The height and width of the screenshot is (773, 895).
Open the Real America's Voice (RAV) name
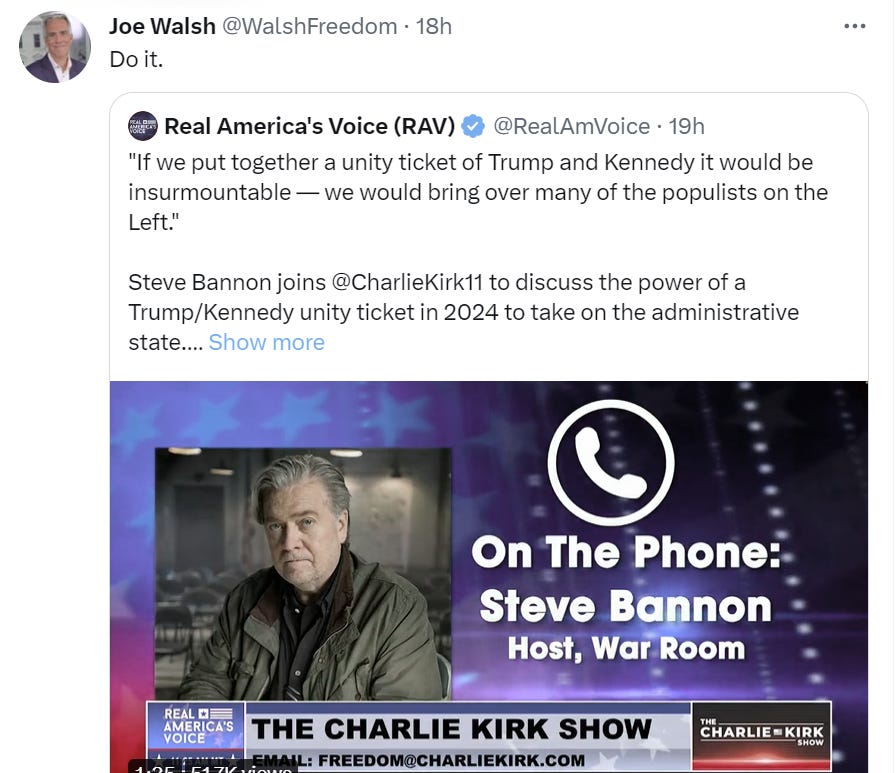(310, 126)
